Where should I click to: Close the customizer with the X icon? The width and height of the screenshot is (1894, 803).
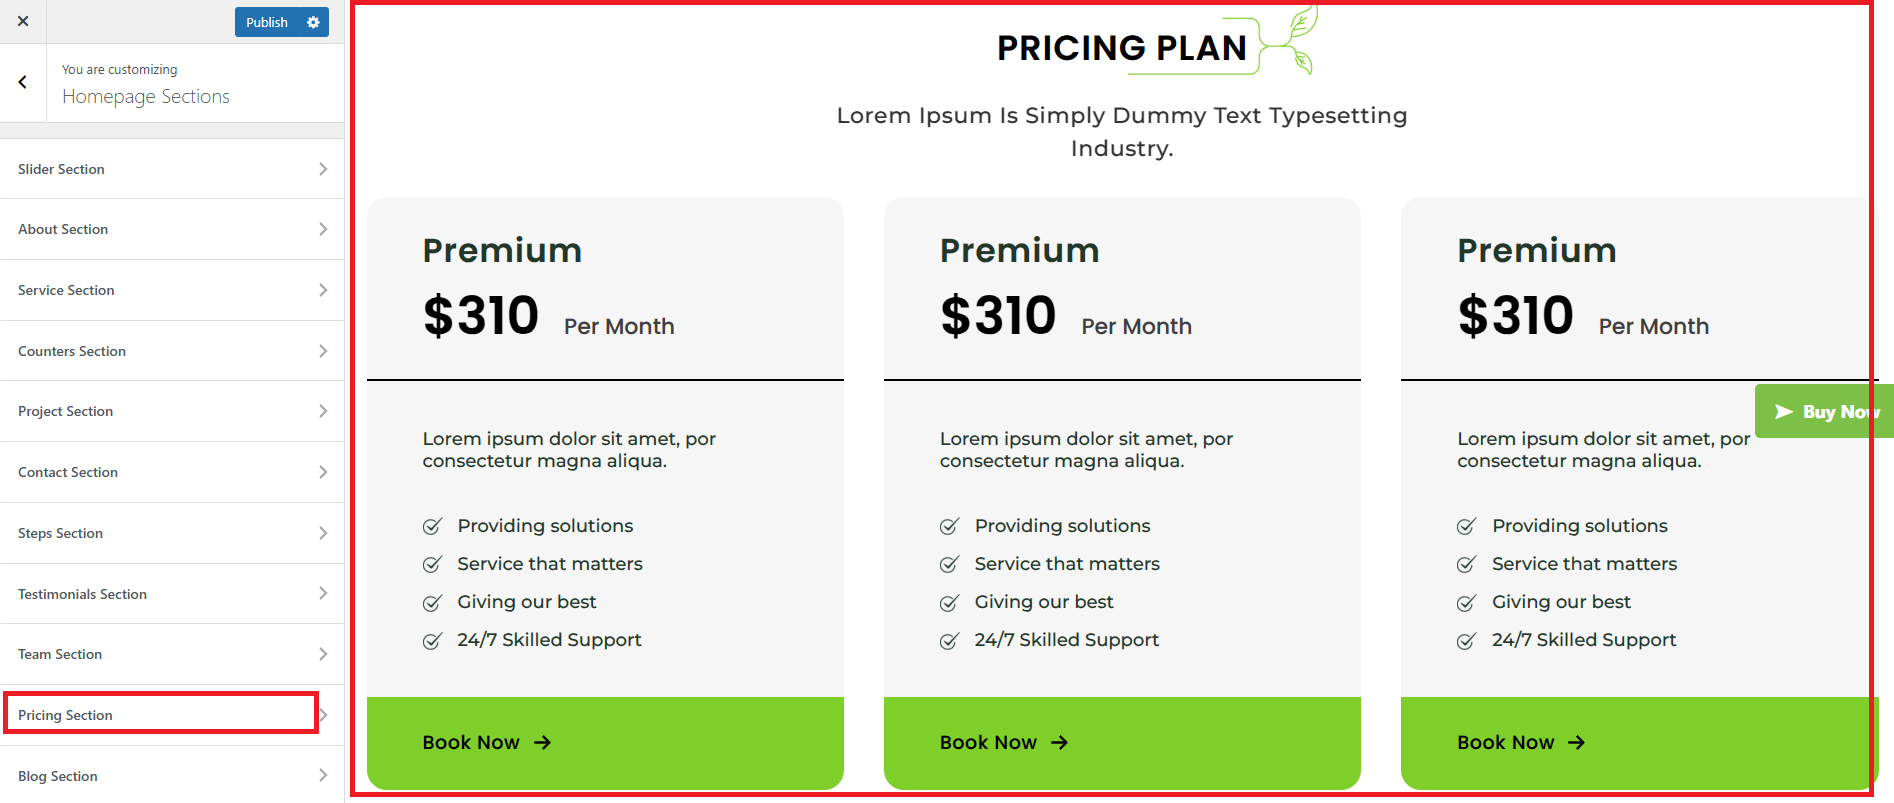tap(23, 21)
